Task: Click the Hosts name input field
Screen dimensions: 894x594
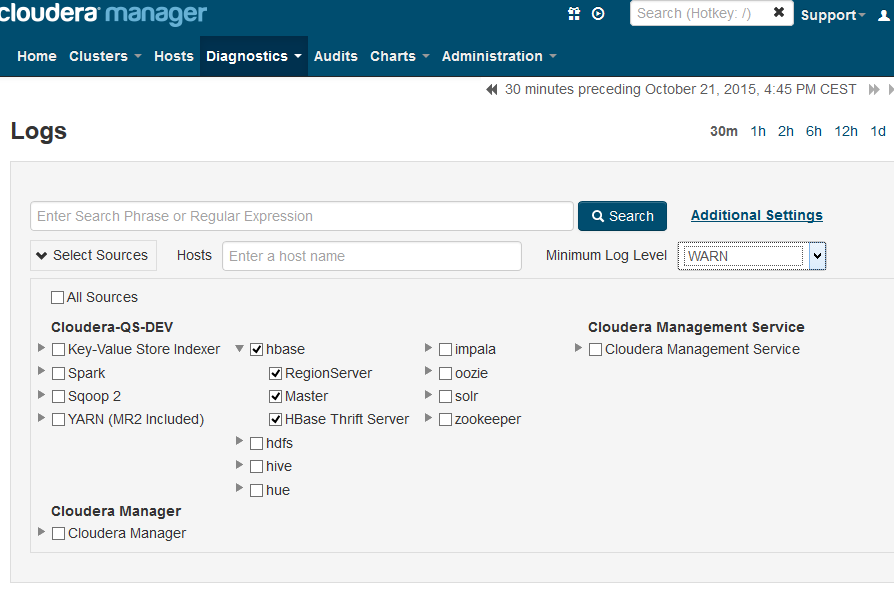Action: (371, 256)
